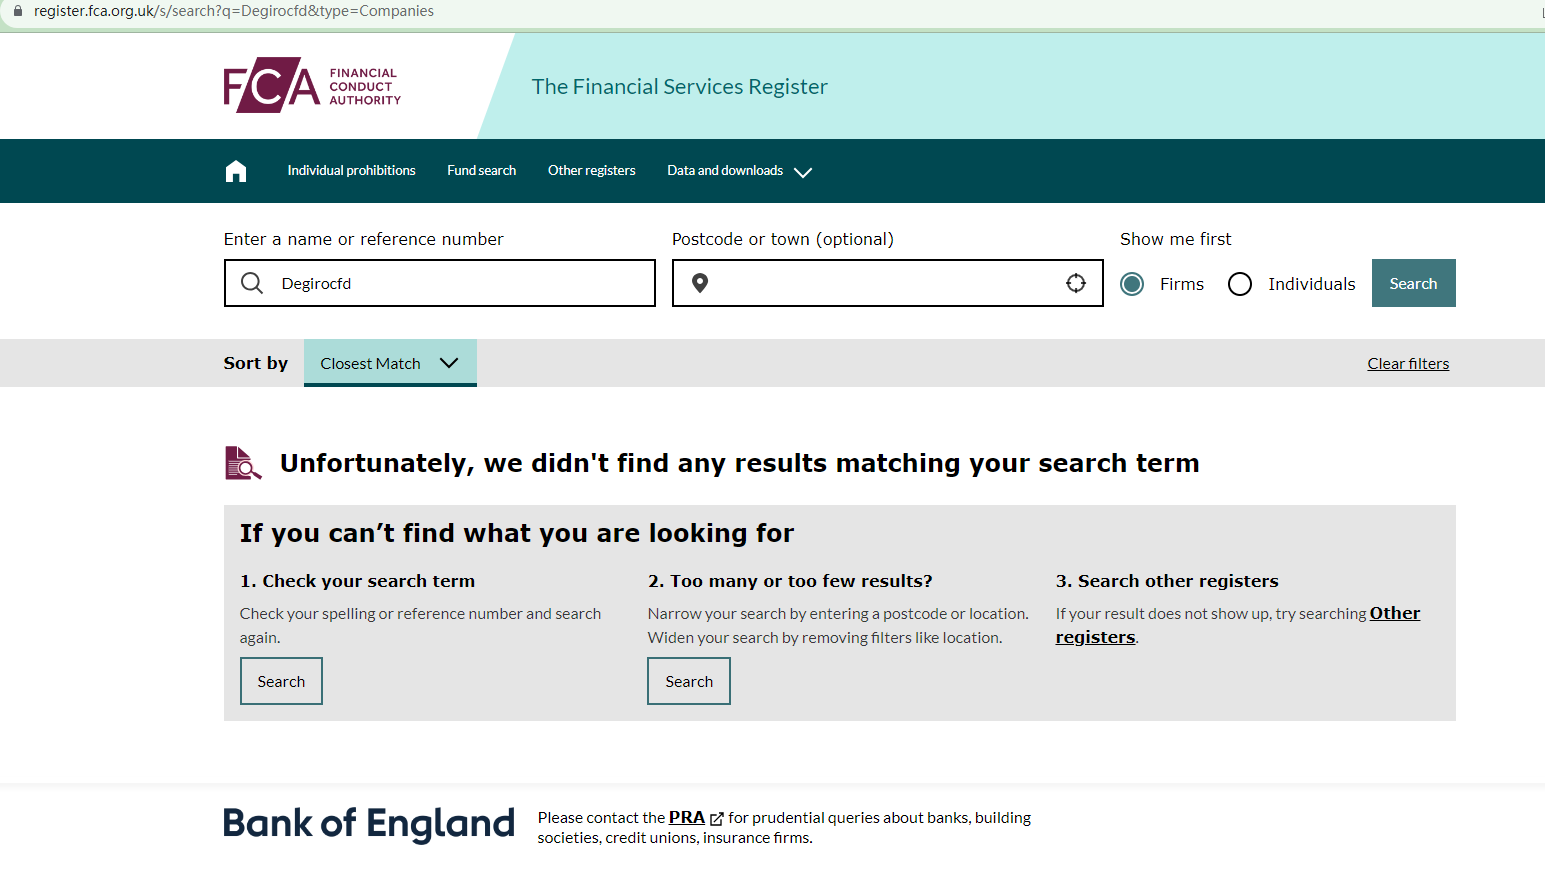1545x869 pixels.
Task: Click the PRA external link icon
Action: coord(716,819)
